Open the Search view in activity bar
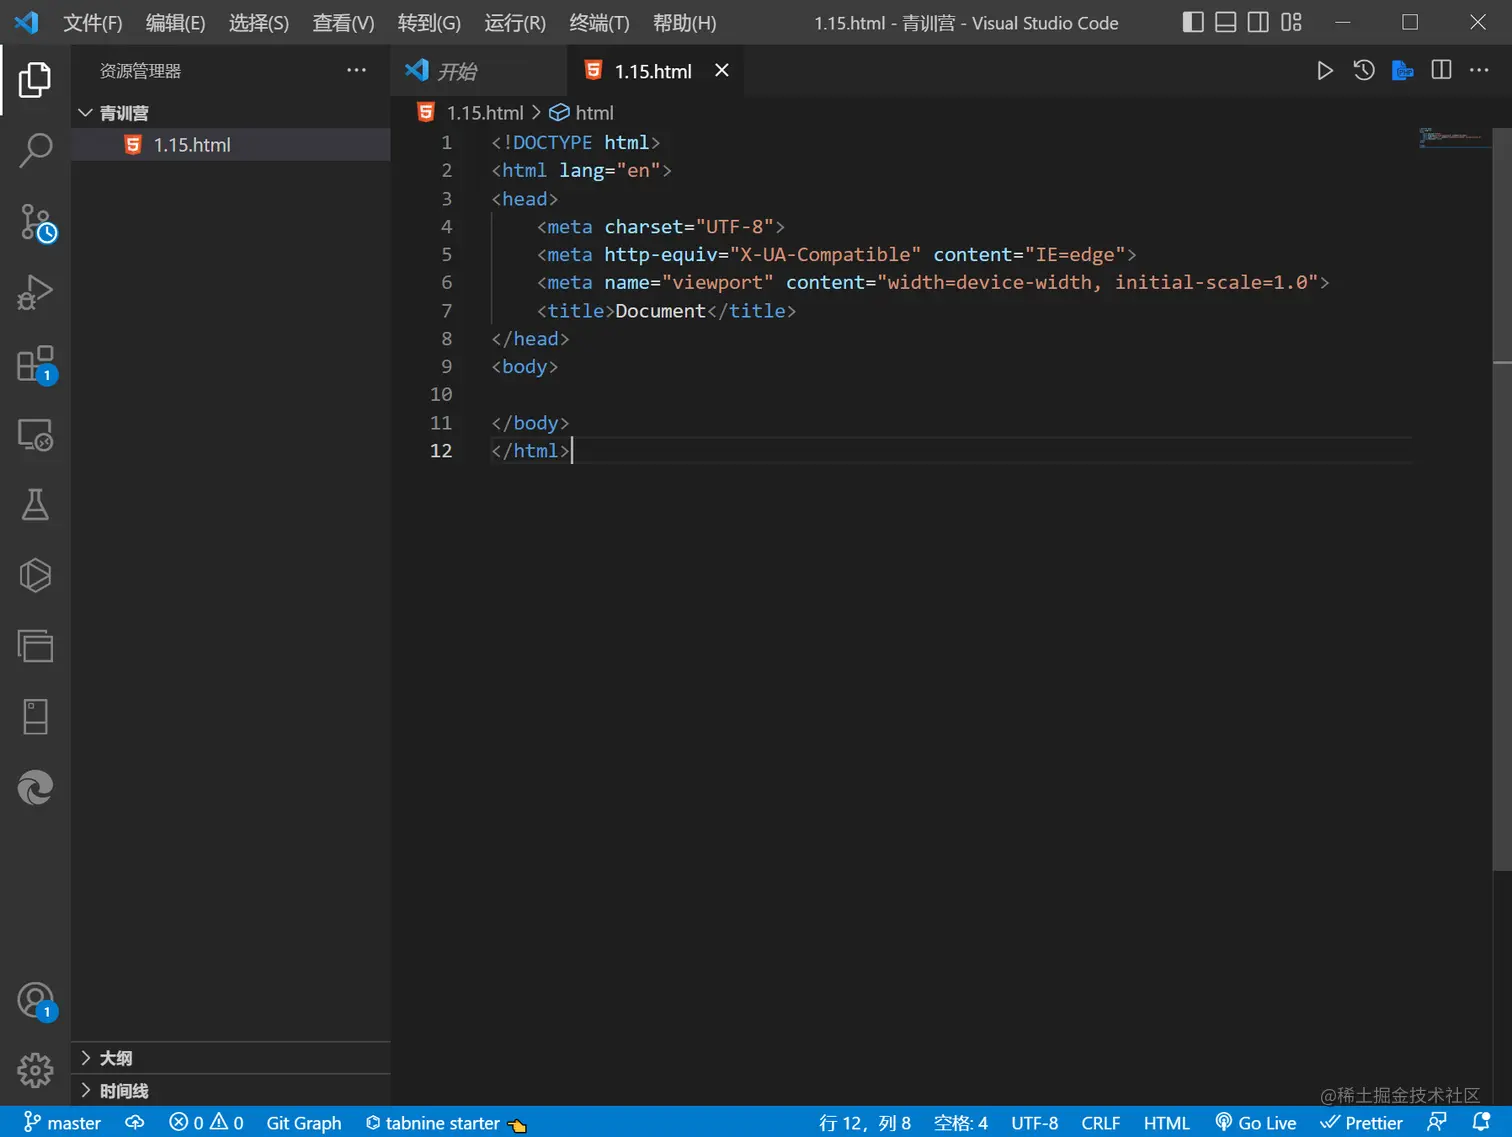 tap(35, 151)
